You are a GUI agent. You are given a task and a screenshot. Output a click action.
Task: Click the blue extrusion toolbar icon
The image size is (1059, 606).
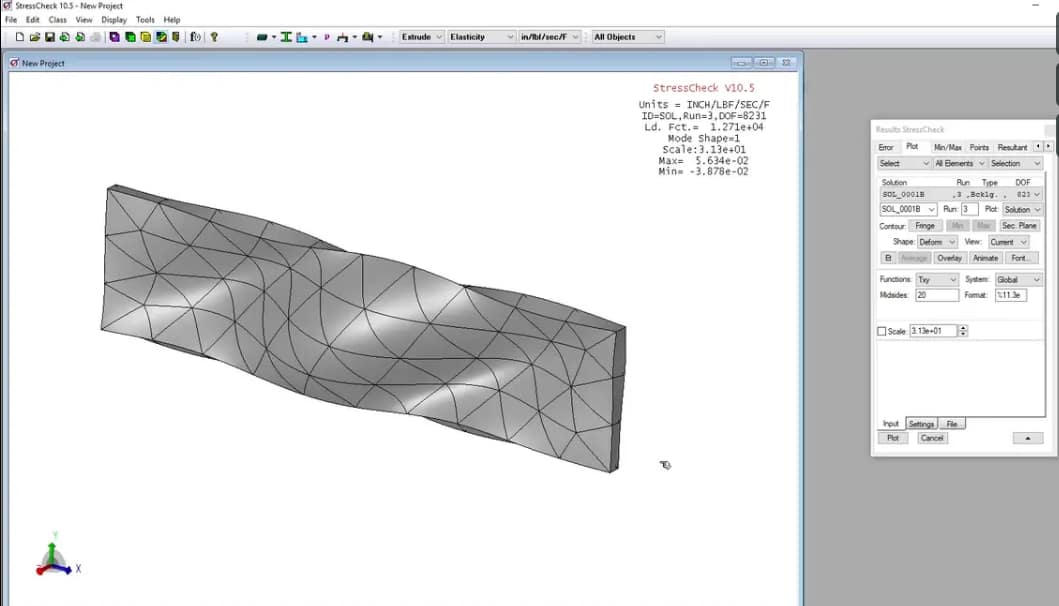pyautogui.click(x=301, y=36)
